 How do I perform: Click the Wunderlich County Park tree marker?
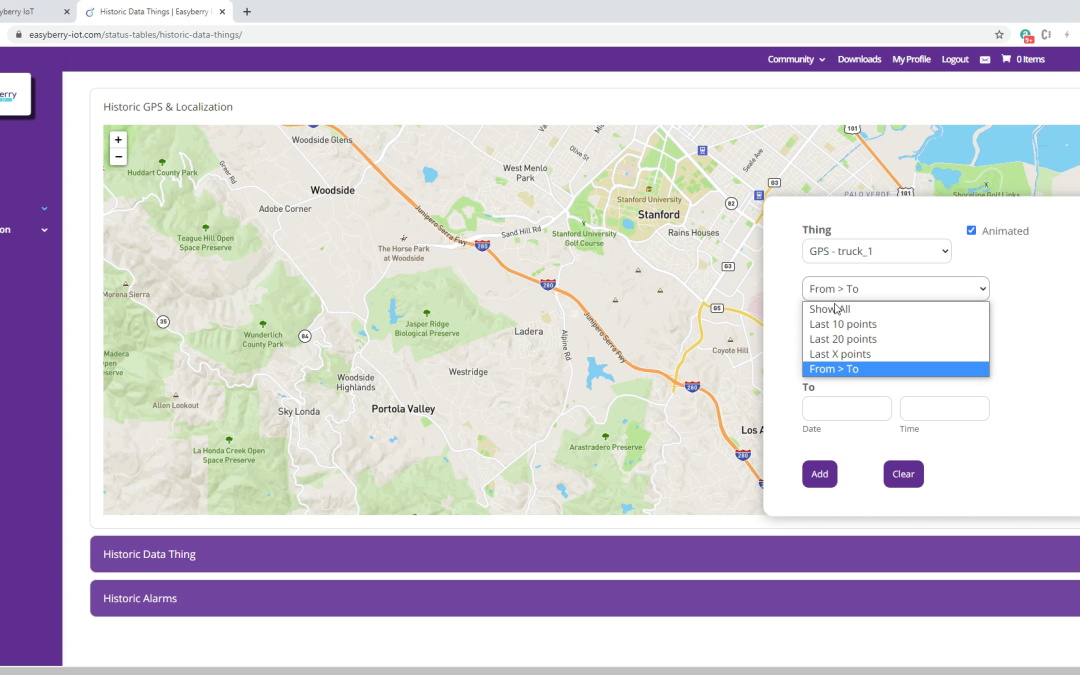tap(262, 324)
